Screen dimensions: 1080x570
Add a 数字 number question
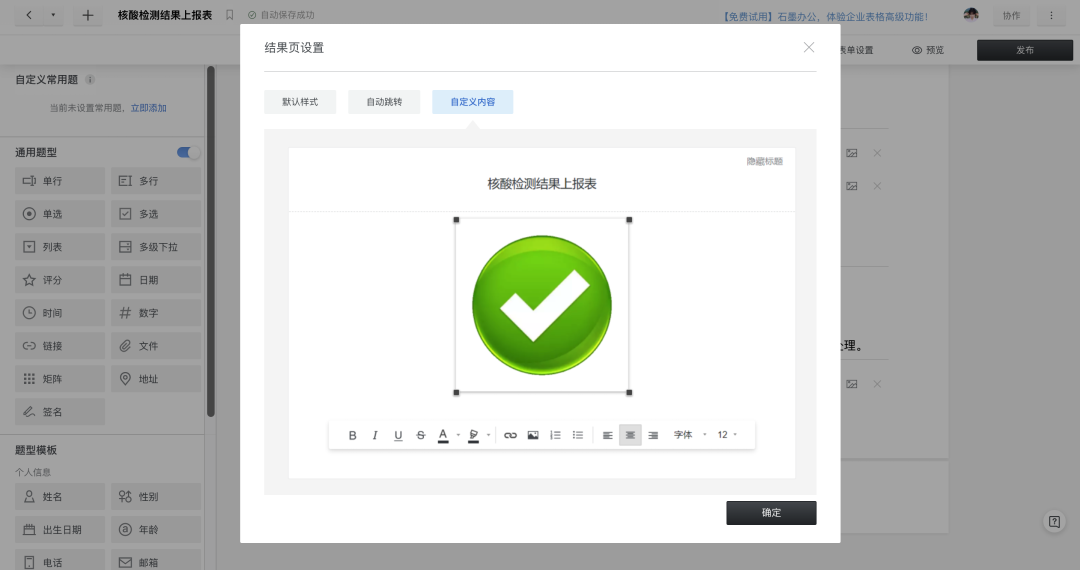pyautogui.click(x=156, y=313)
